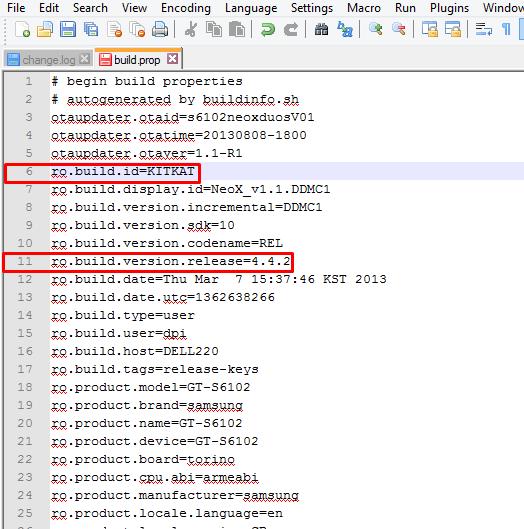Click line 11 ro.build.version.release=4.4.2
Screen dimensions: 524x529
(x=171, y=261)
